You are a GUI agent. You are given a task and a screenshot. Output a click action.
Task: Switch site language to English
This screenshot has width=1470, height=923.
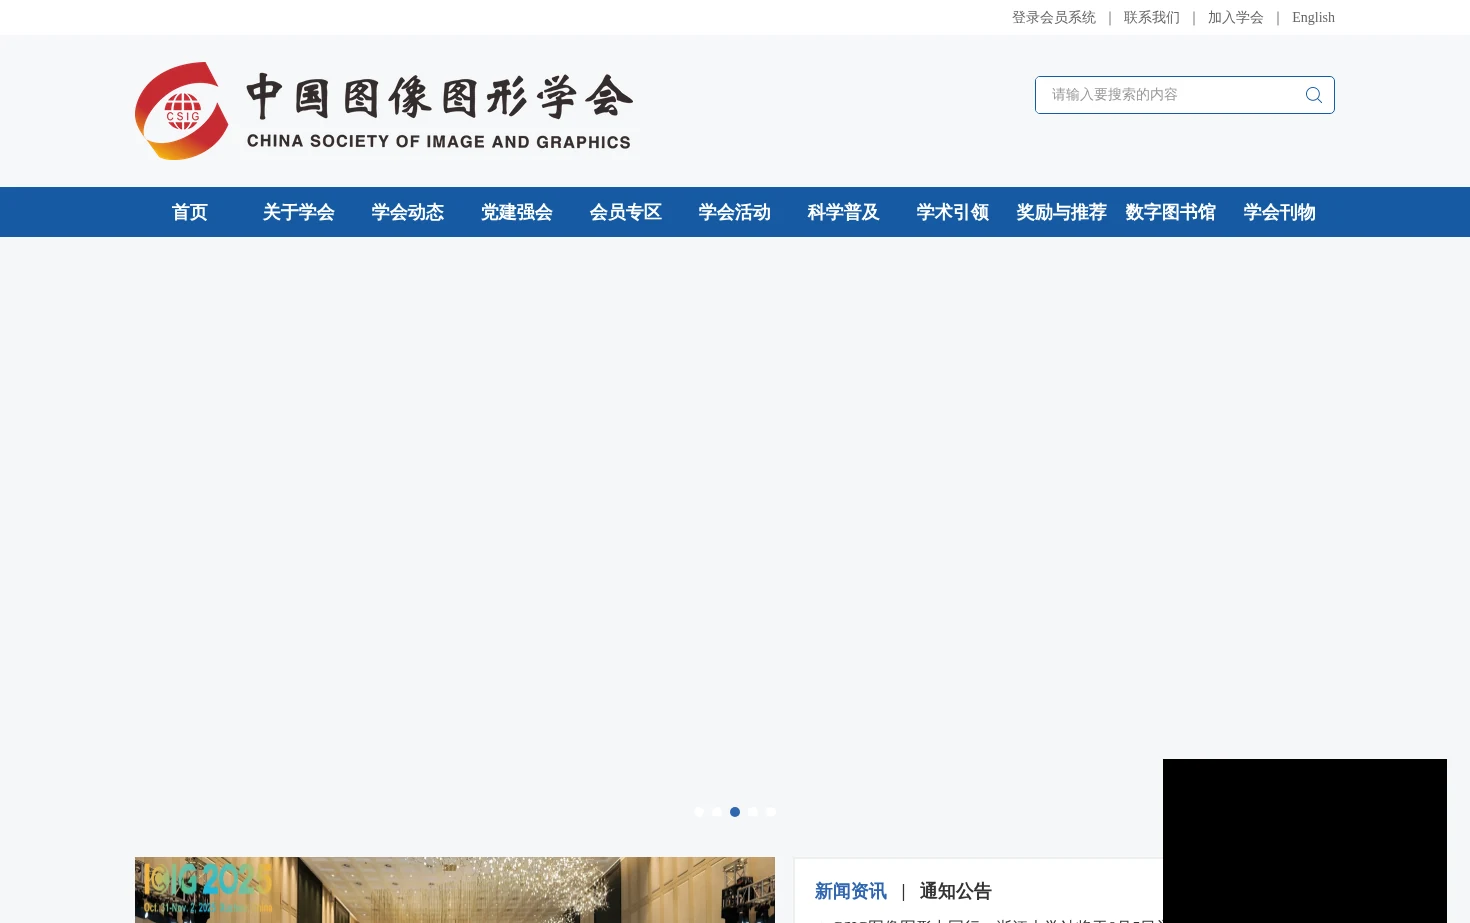[x=1313, y=17]
